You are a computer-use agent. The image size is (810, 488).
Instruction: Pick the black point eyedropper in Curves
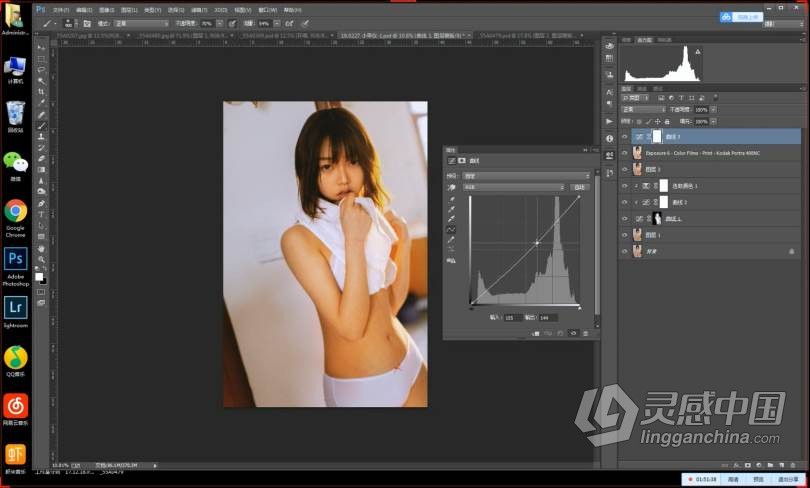pyautogui.click(x=451, y=199)
